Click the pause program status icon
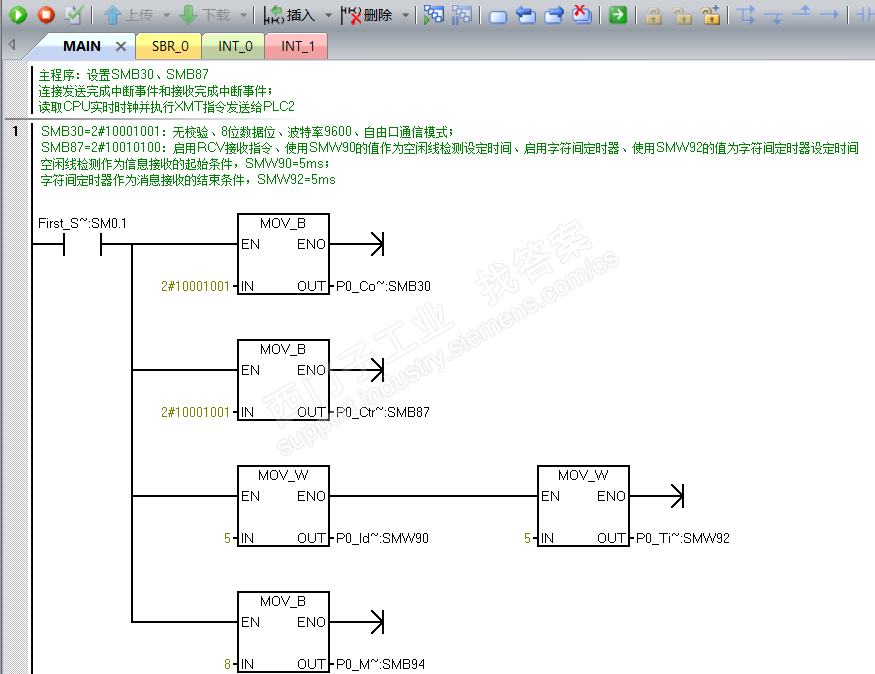 point(461,15)
